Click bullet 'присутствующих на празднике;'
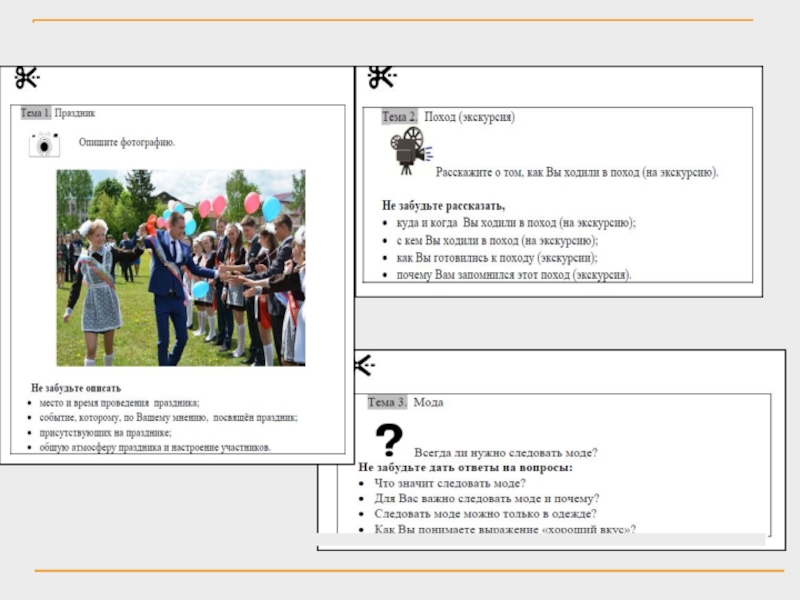800x600 pixels. click(x=105, y=433)
